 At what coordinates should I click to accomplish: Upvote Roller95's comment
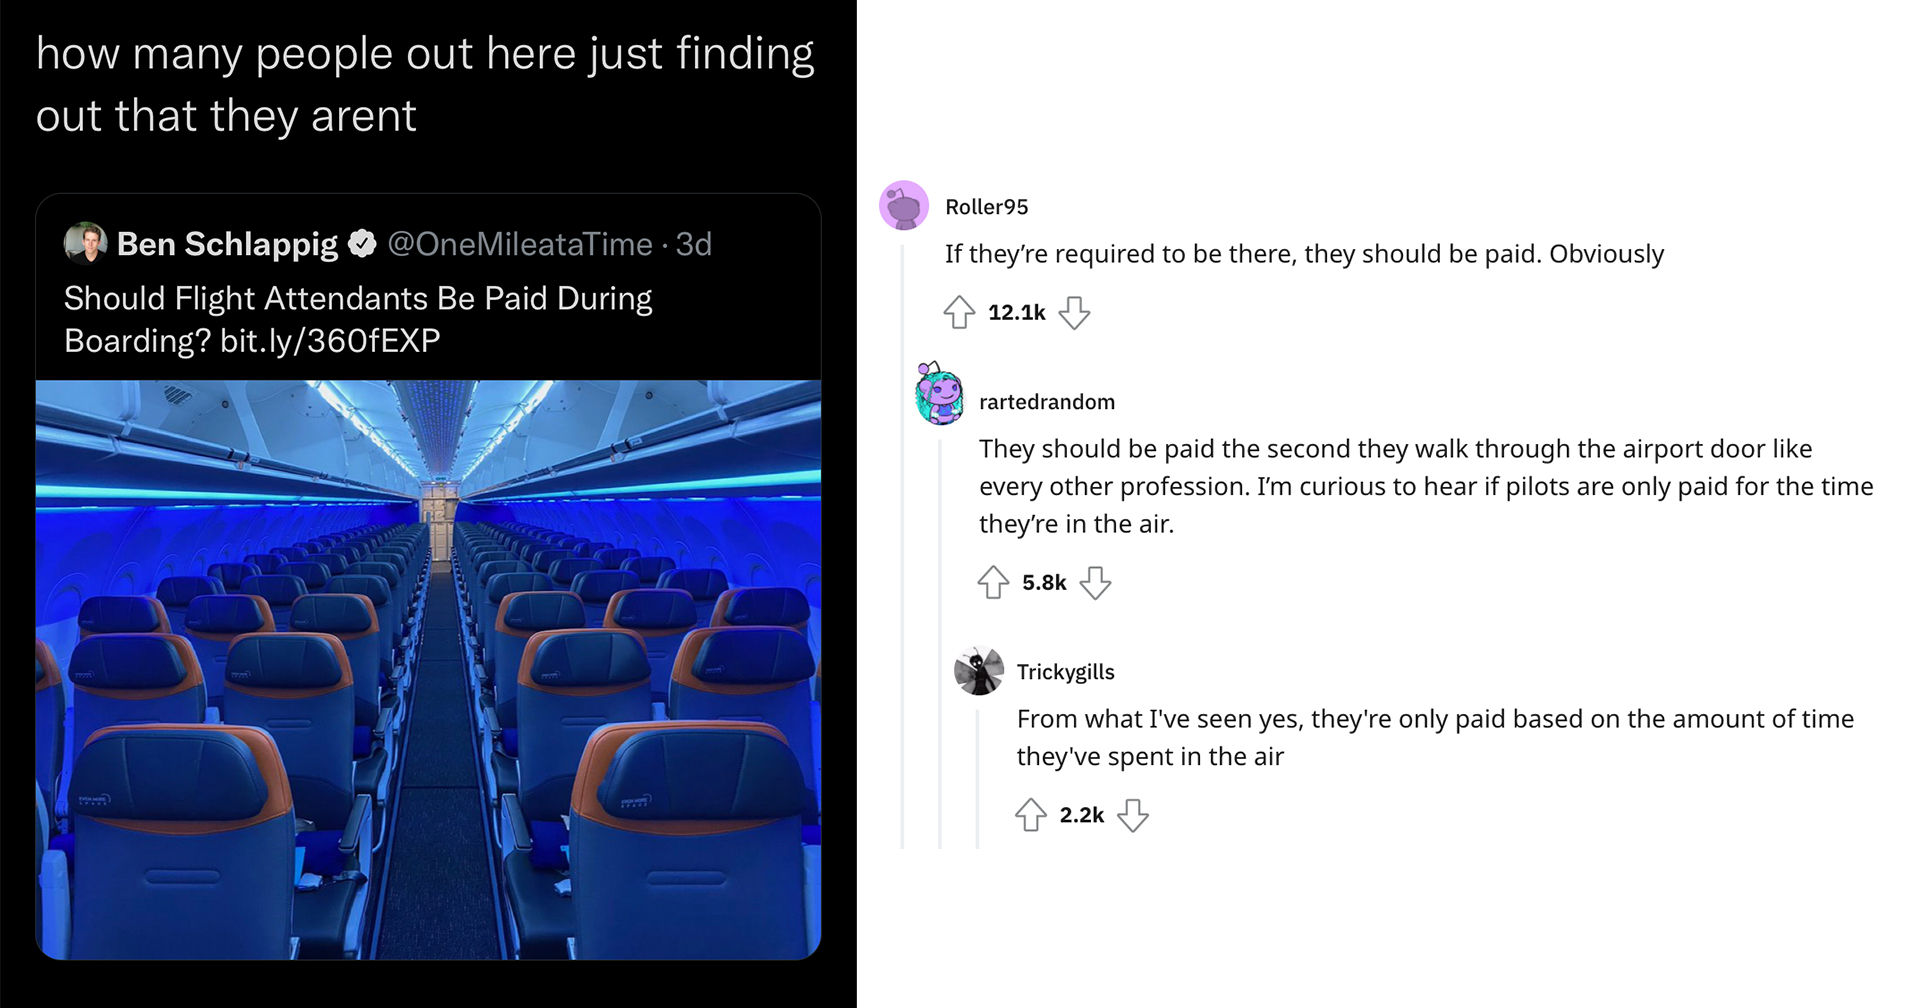959,313
